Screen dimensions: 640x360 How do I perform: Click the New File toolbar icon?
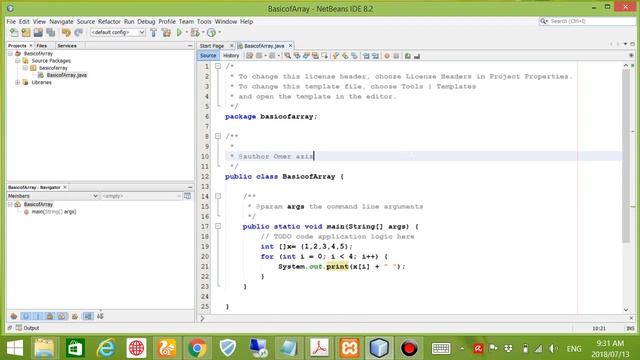pos(14,32)
